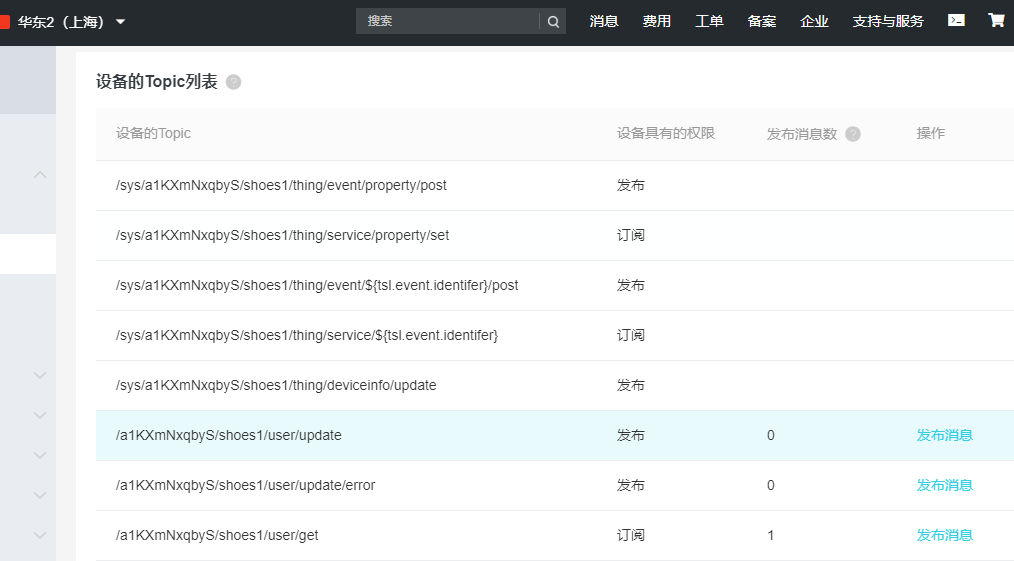The image size is (1014, 561).
Task: Open the shopping cart icon
Action: pyautogui.click(x=996, y=20)
